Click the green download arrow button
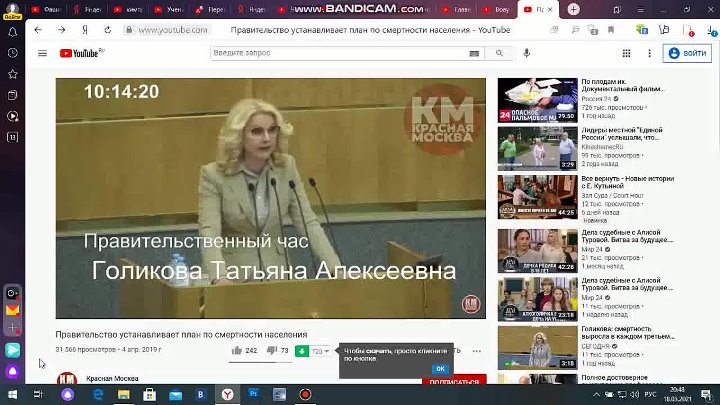Viewport: 720px width, 405px height. coord(302,351)
